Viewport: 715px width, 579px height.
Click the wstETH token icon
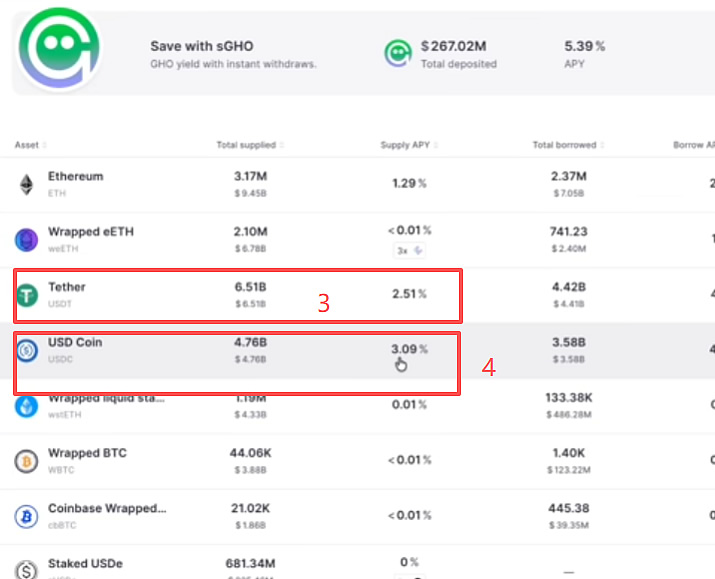pos(26,405)
